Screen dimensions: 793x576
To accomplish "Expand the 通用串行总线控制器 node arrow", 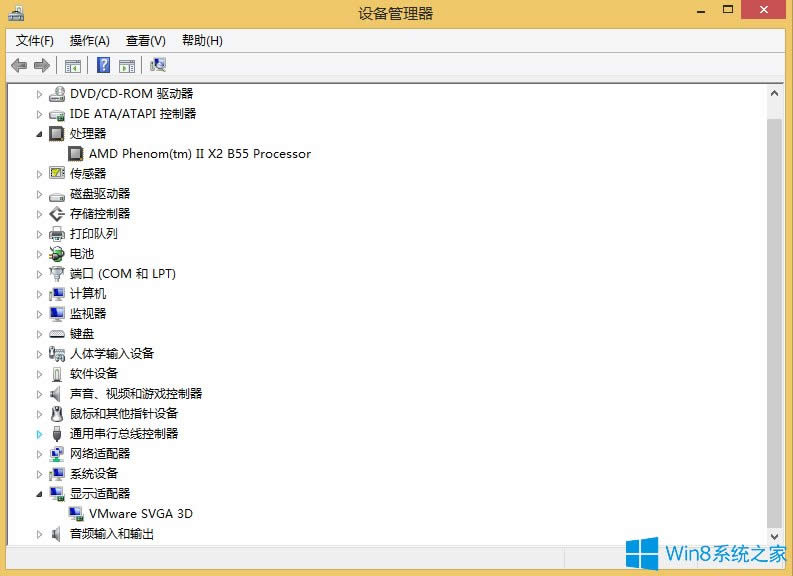I will (x=39, y=434).
